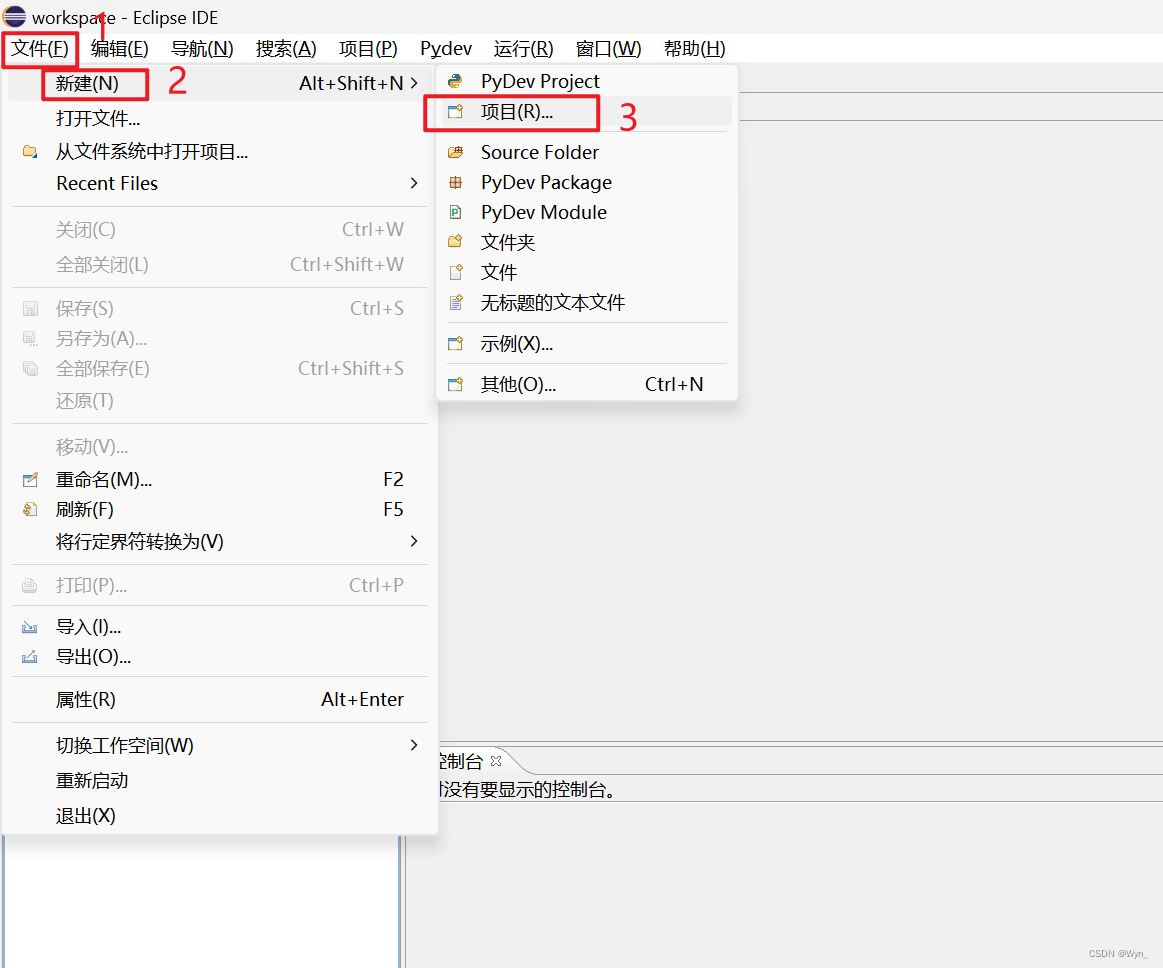Select 将行定界符转换为(V) entry
Viewport: 1163px width, 968px height.
point(218,541)
